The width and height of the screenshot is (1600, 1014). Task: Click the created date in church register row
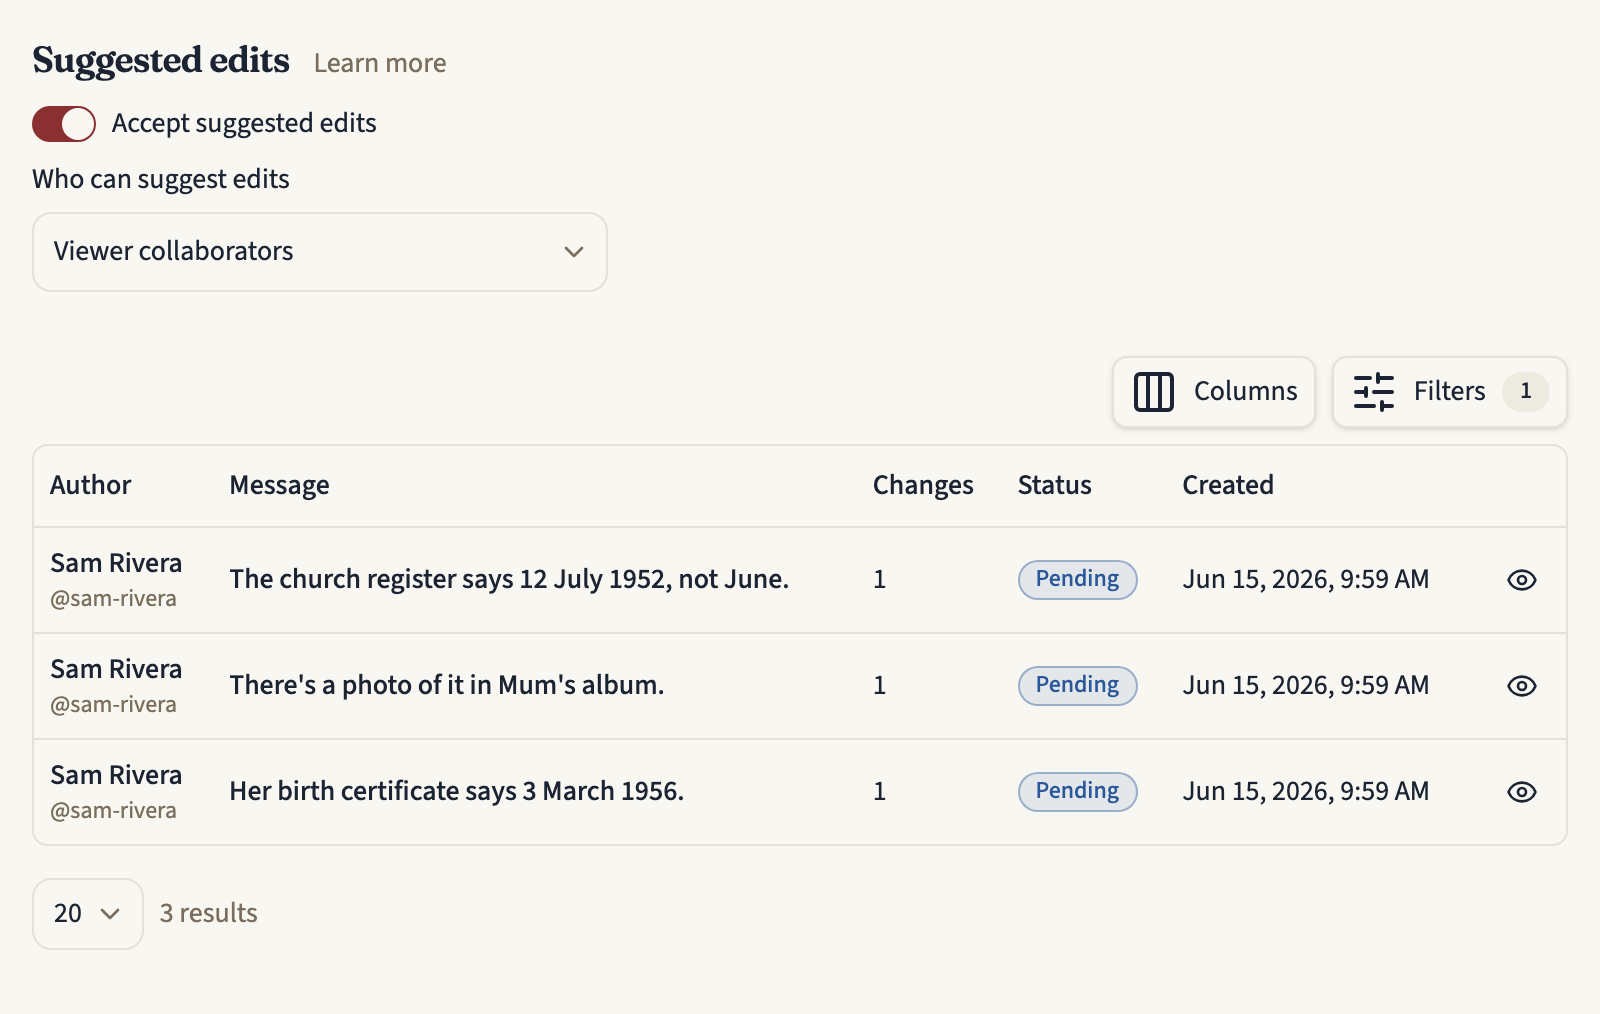[1306, 580]
